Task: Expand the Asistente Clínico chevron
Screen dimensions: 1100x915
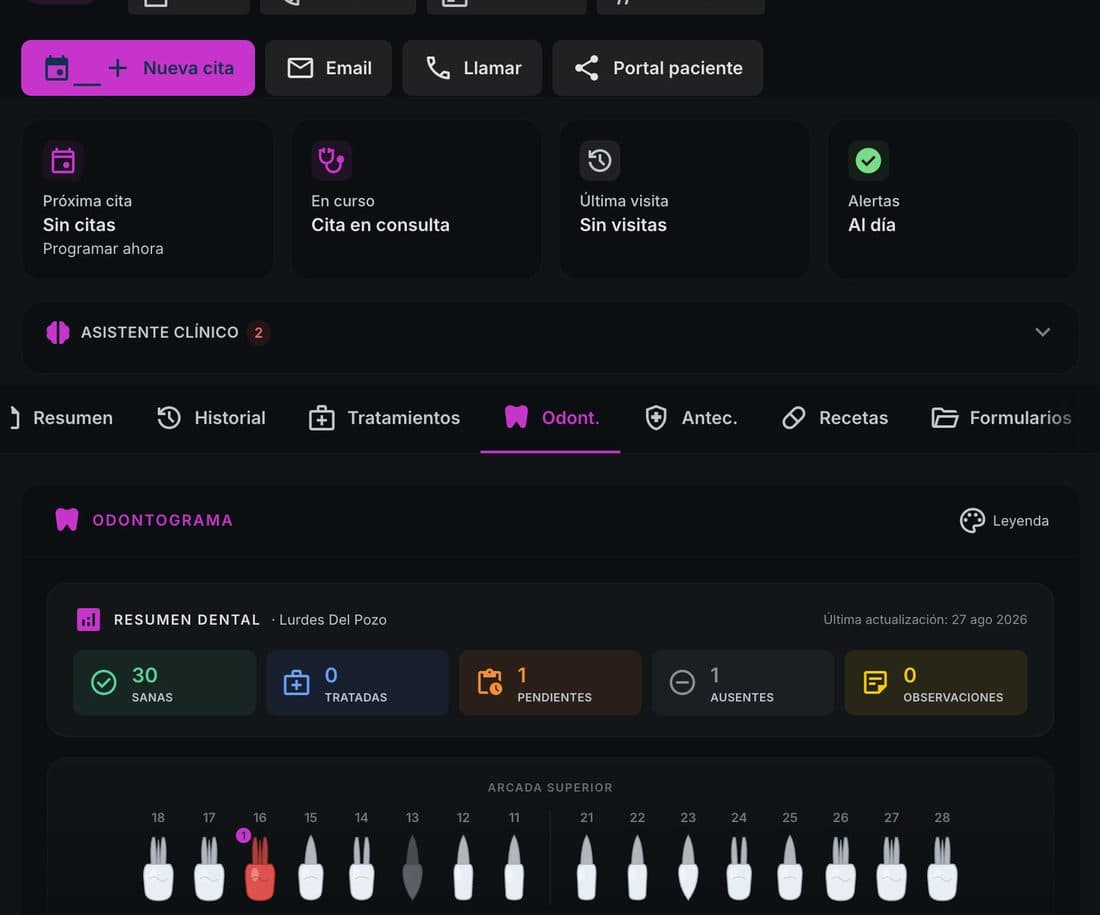Action: pos(1042,332)
